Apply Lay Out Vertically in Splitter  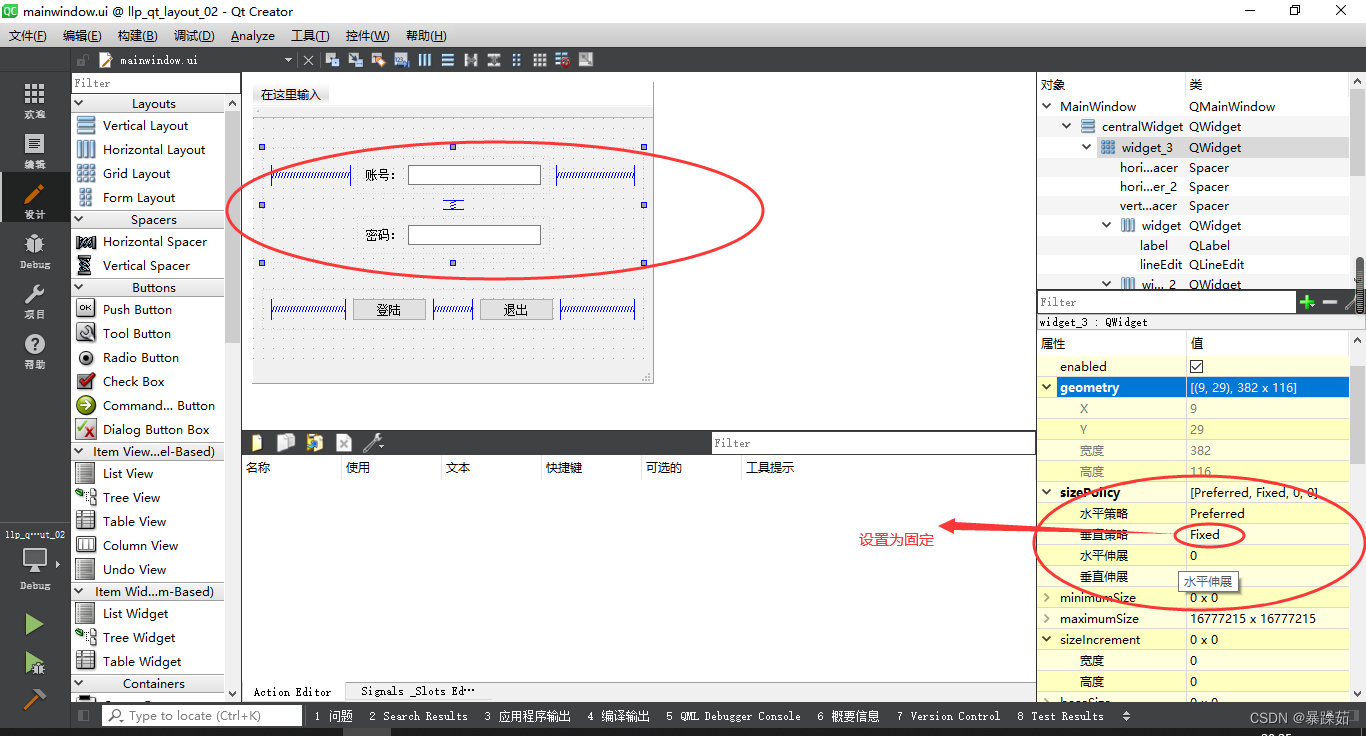[x=494, y=60]
